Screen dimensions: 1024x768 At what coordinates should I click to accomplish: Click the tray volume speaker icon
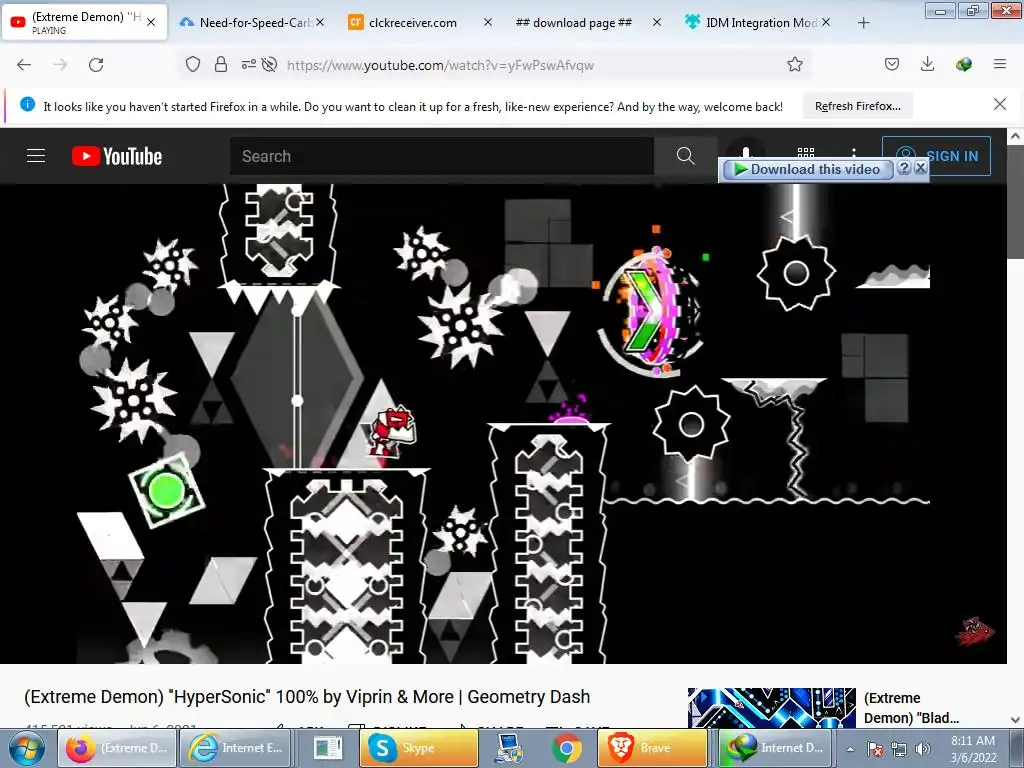pos(922,749)
